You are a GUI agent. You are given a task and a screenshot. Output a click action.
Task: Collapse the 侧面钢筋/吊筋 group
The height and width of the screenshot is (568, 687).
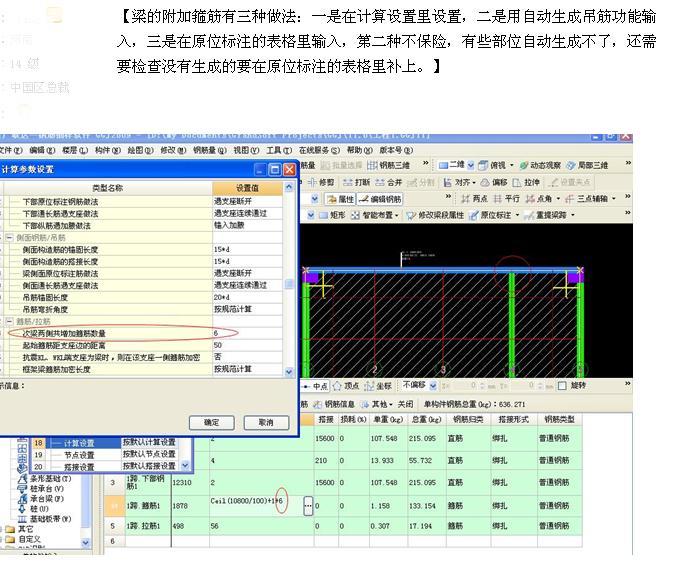(x=9, y=238)
